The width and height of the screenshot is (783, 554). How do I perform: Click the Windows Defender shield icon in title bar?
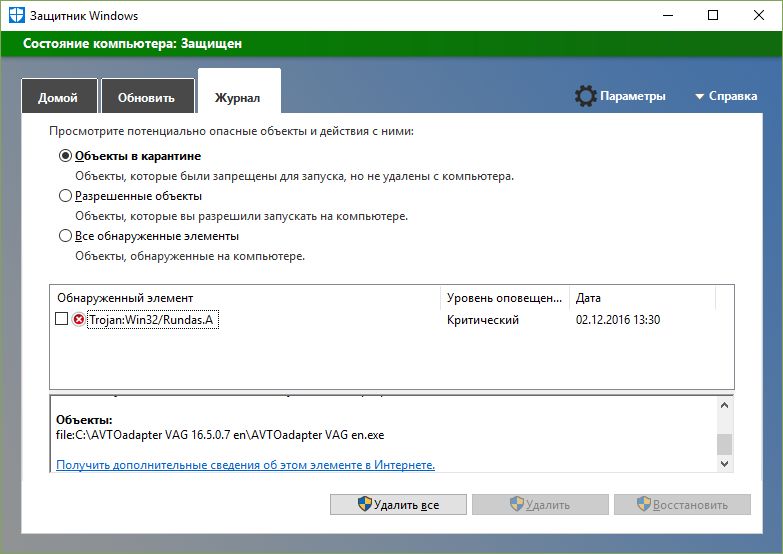(x=17, y=16)
